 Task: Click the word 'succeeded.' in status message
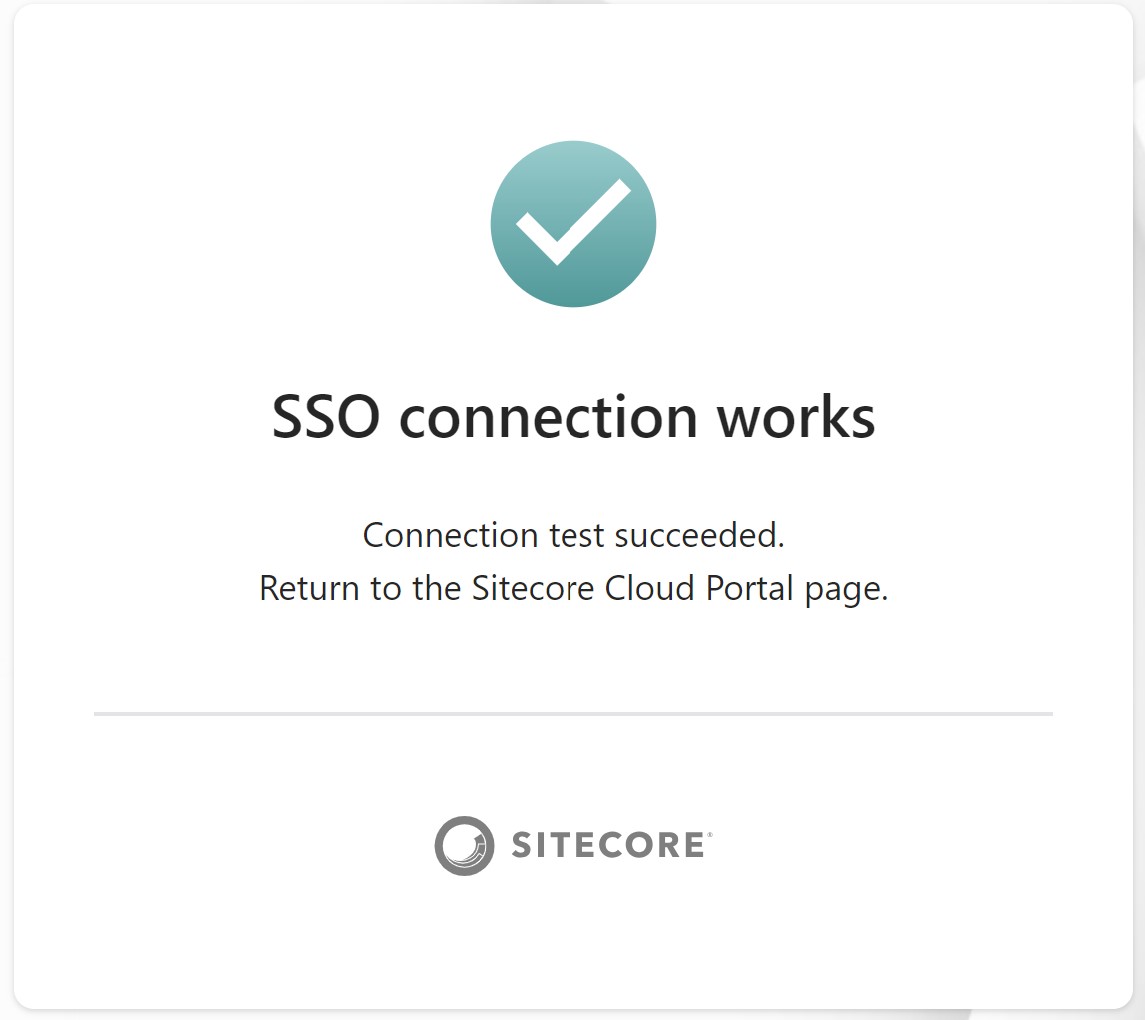[x=700, y=535]
